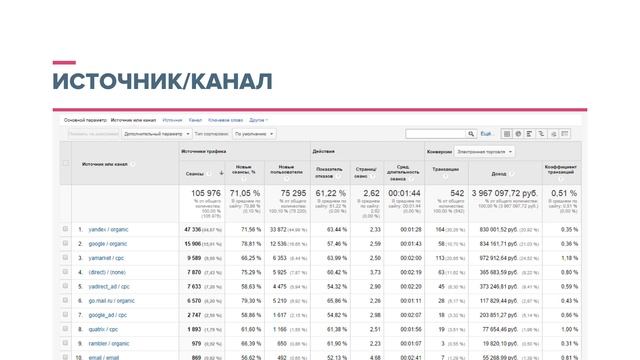Open the yamarket / cpc source link
640x360 pixels.
pyautogui.click(x=106, y=258)
